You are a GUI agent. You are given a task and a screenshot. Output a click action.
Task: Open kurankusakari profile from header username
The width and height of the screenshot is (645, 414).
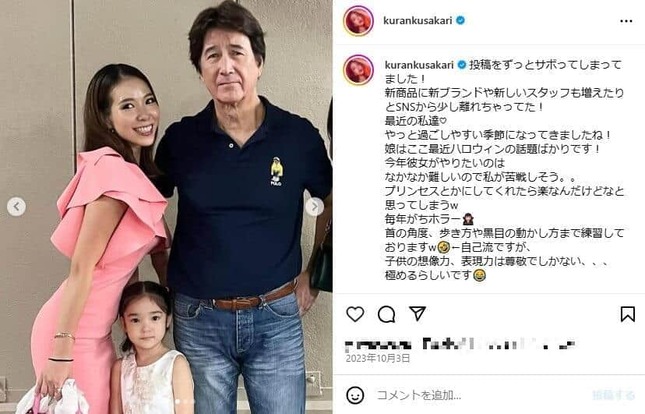tap(418, 20)
